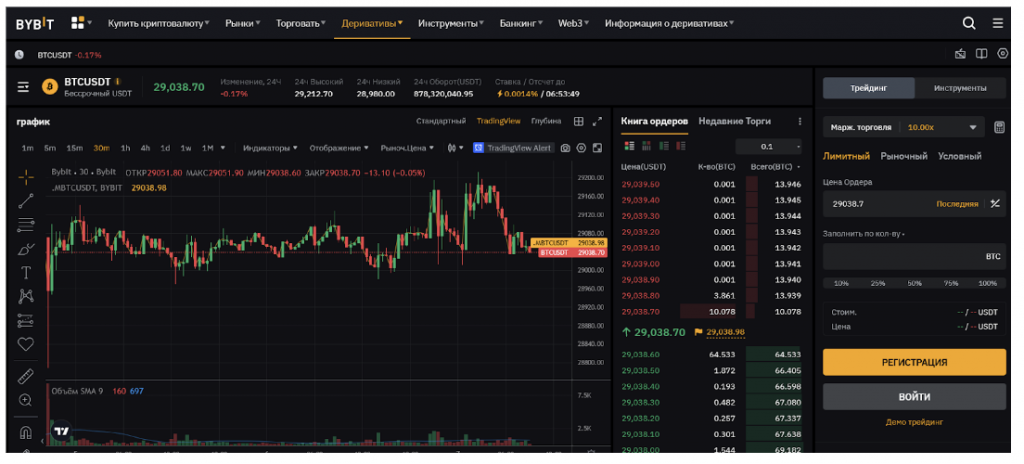Switch to Недавние Торги tab
1024x464 pixels.
click(x=734, y=122)
